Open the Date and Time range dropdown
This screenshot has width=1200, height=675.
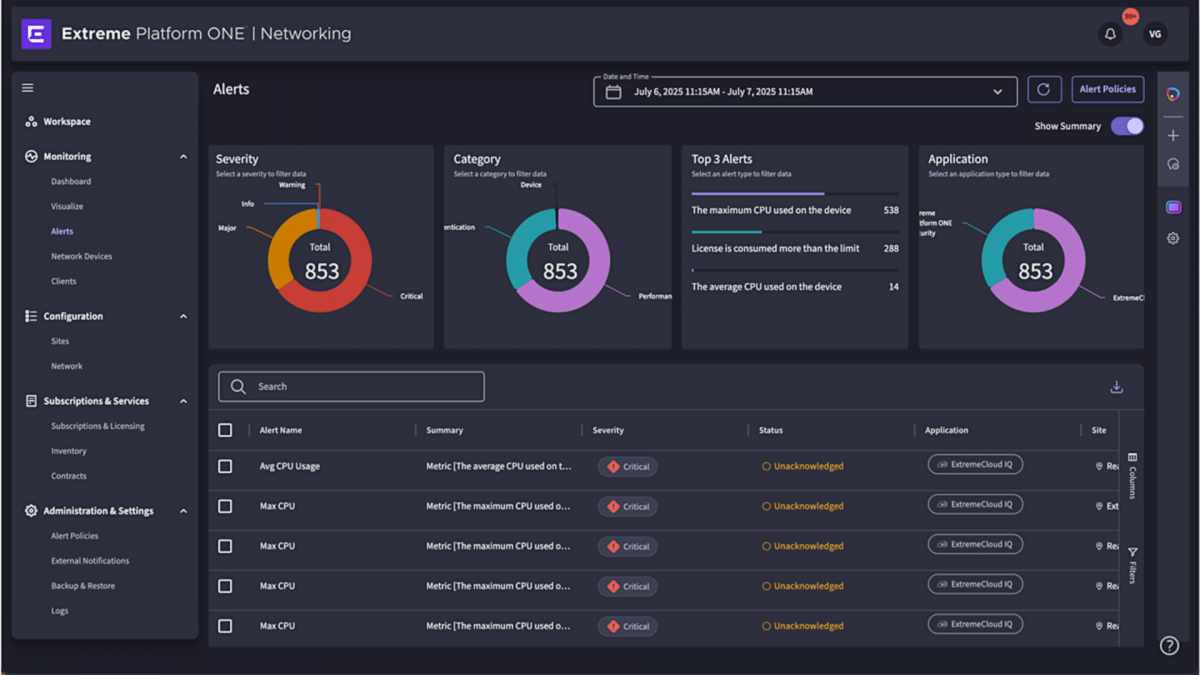pos(805,92)
